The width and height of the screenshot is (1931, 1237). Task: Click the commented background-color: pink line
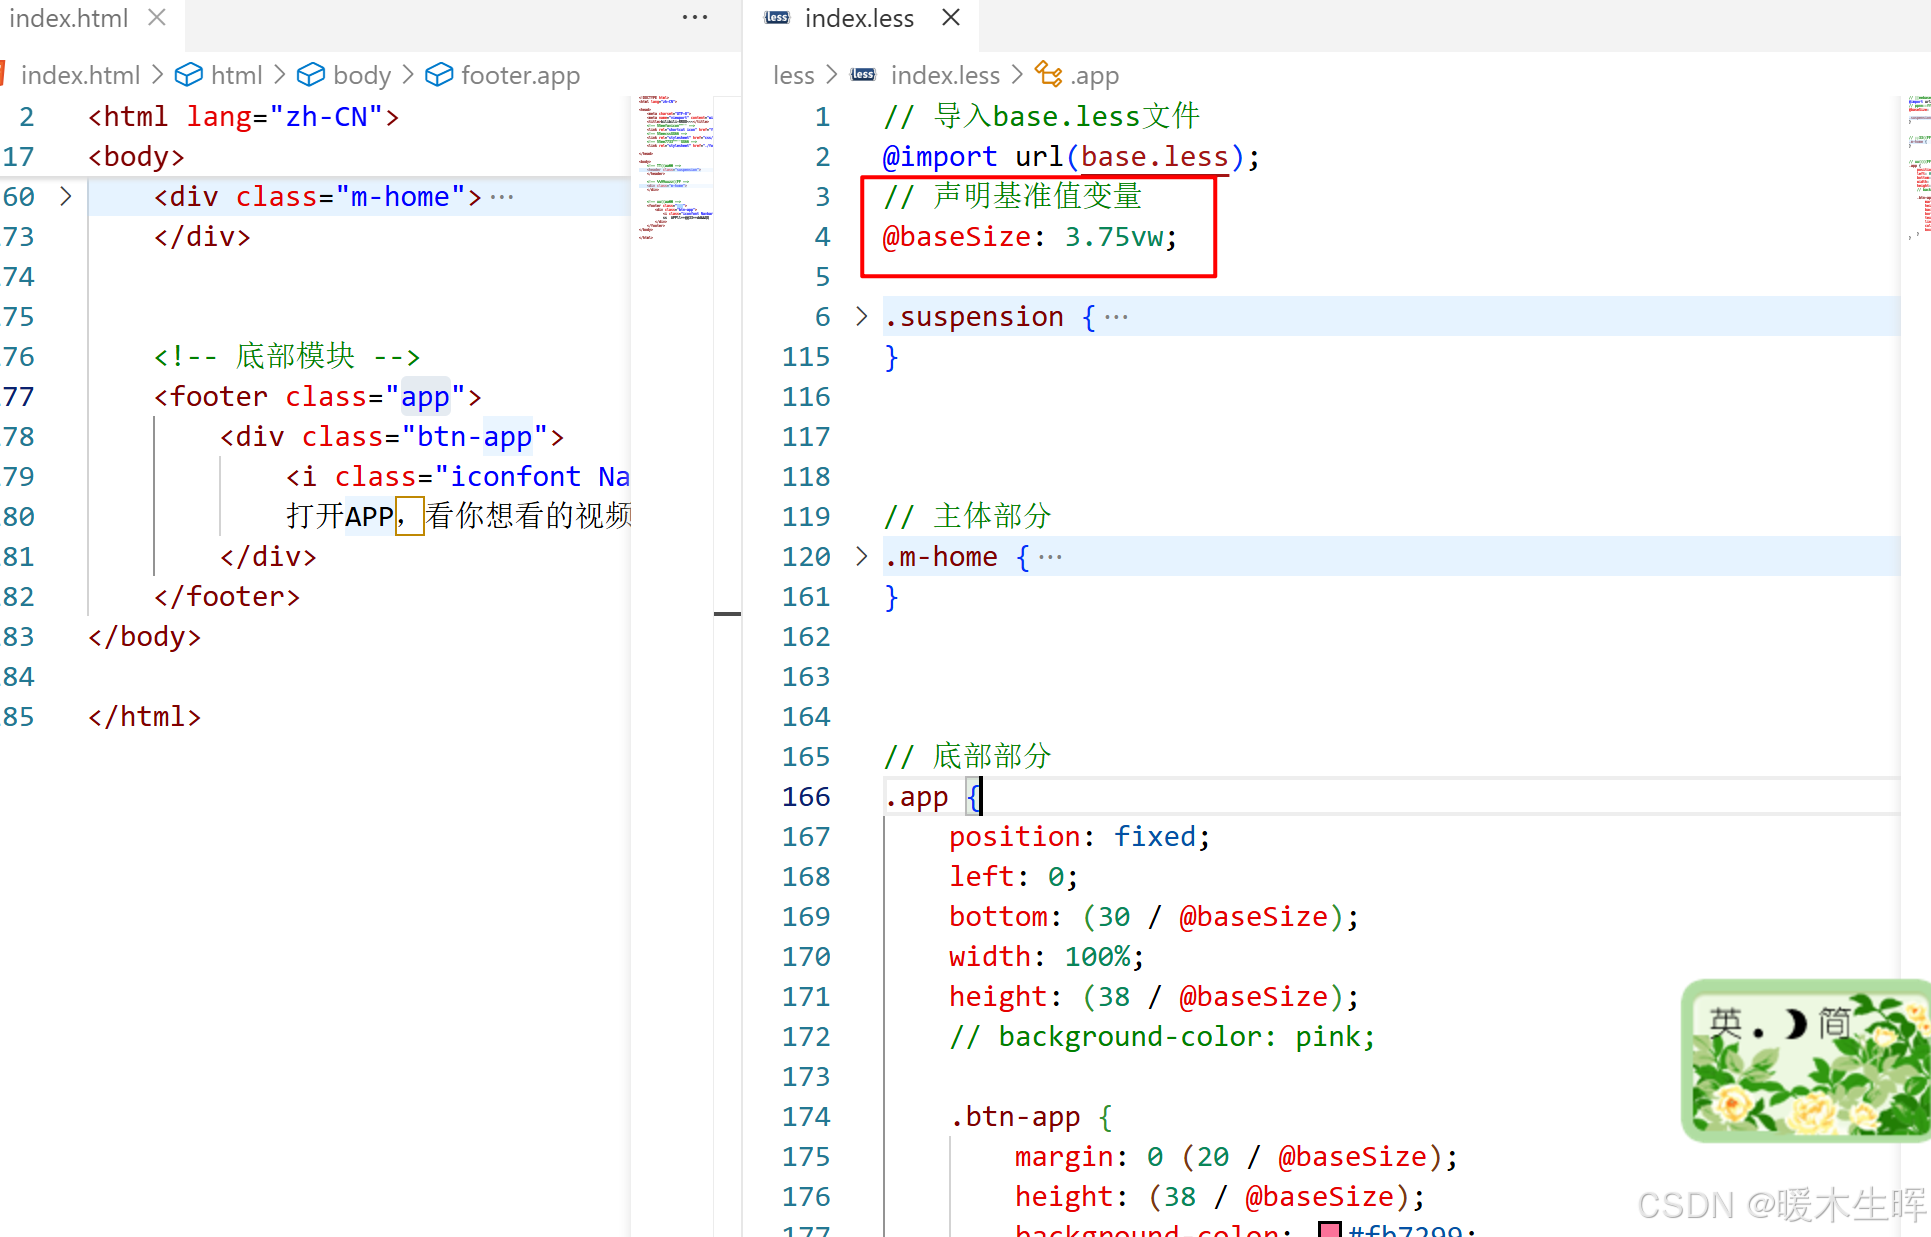click(1162, 1036)
